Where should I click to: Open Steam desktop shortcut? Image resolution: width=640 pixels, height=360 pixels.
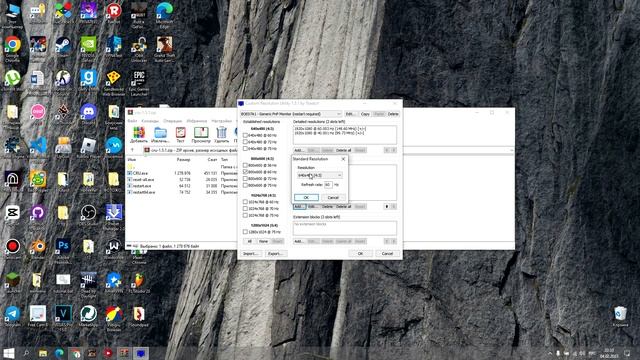63,44
